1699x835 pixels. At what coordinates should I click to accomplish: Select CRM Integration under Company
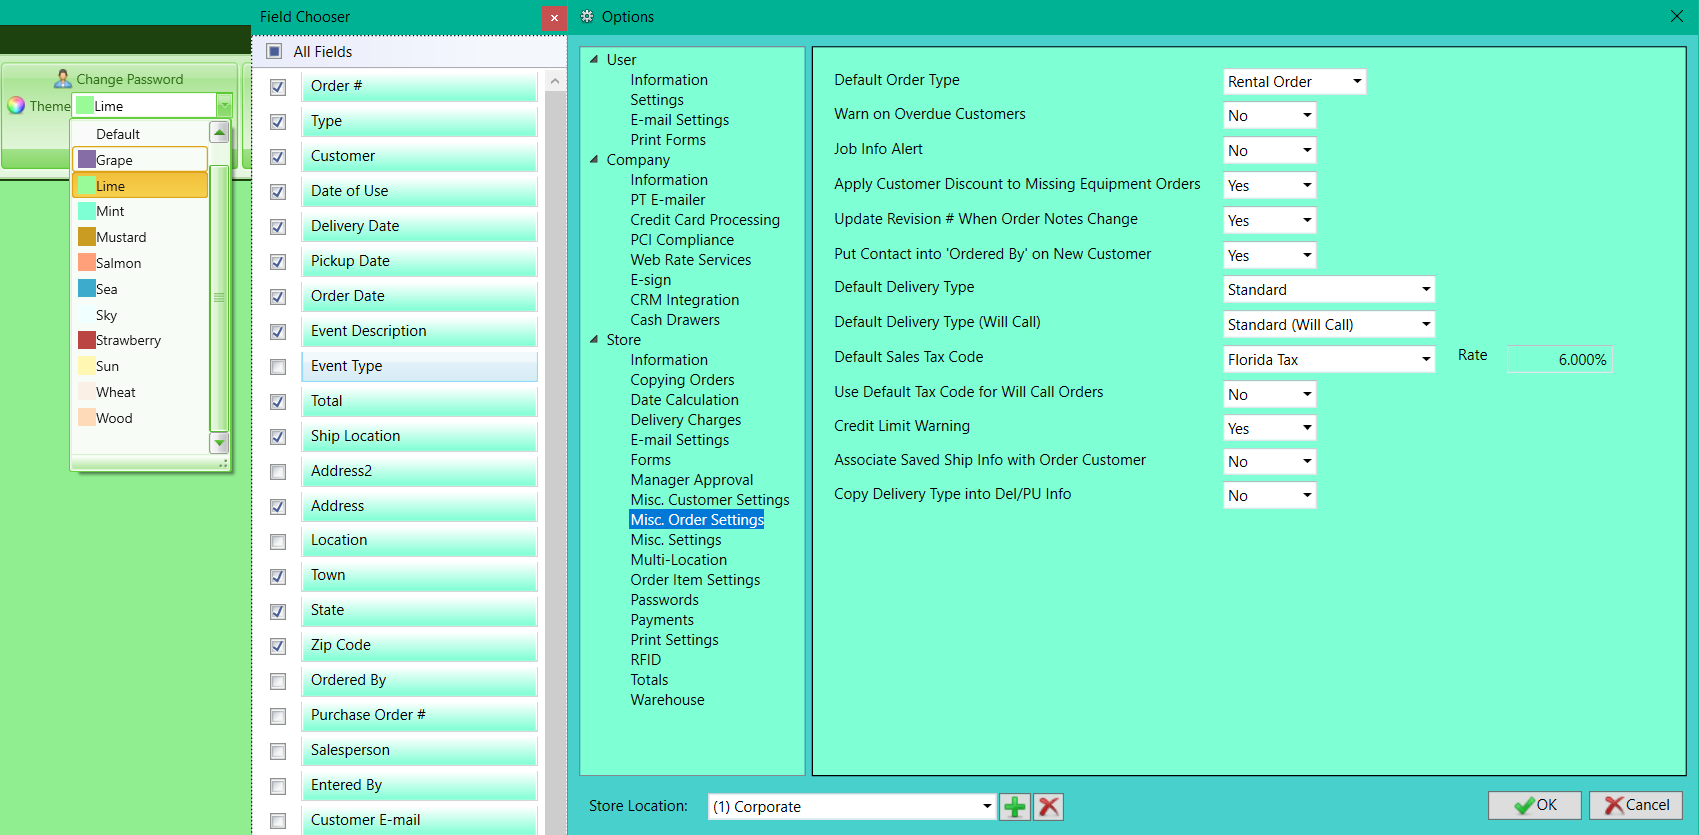[685, 300]
